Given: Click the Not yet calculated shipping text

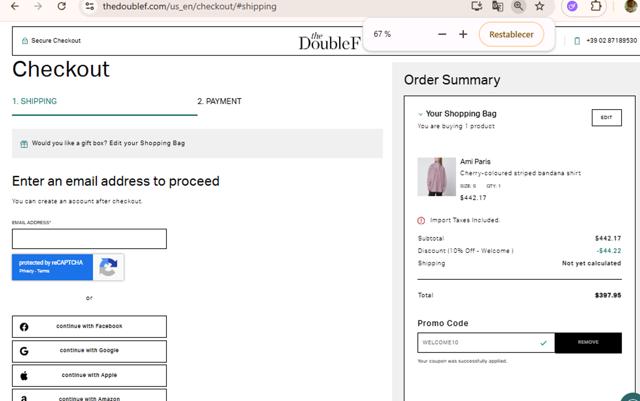Looking at the screenshot, I should 591,263.
